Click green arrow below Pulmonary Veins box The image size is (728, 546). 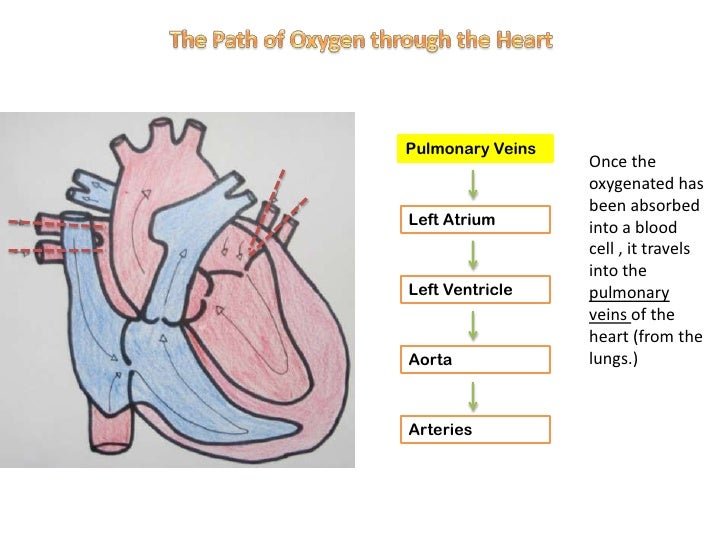click(473, 184)
